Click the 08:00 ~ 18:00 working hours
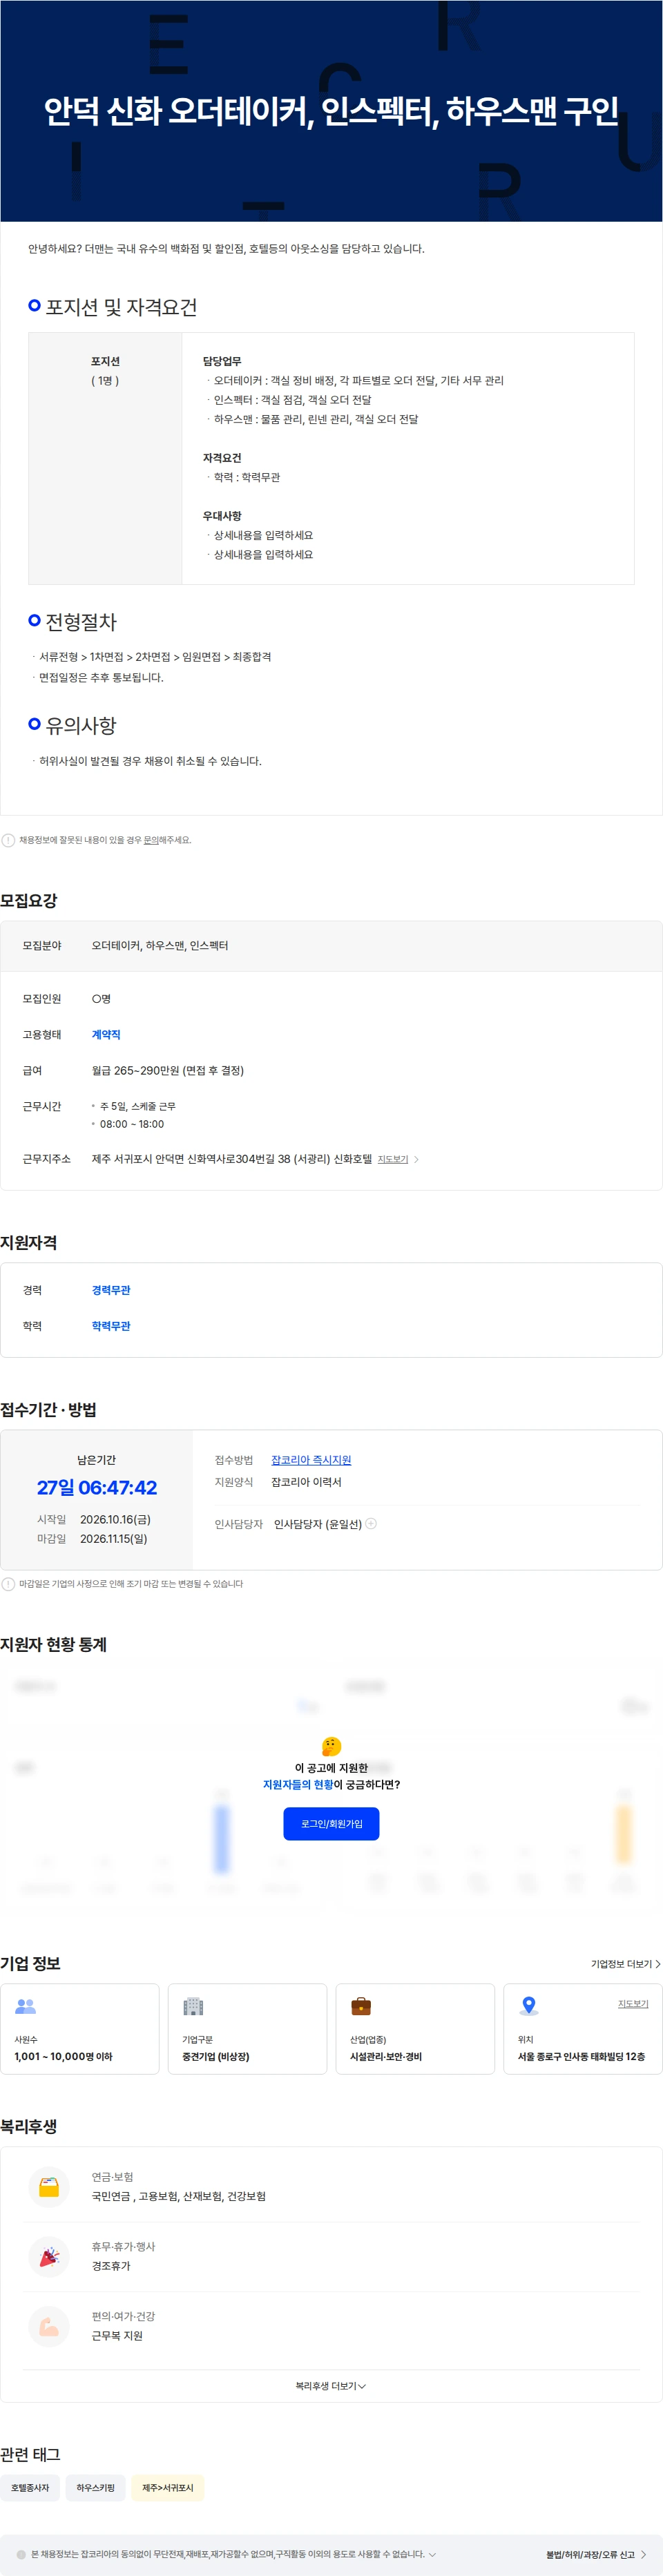Image resolution: width=663 pixels, height=2576 pixels. [x=132, y=1124]
